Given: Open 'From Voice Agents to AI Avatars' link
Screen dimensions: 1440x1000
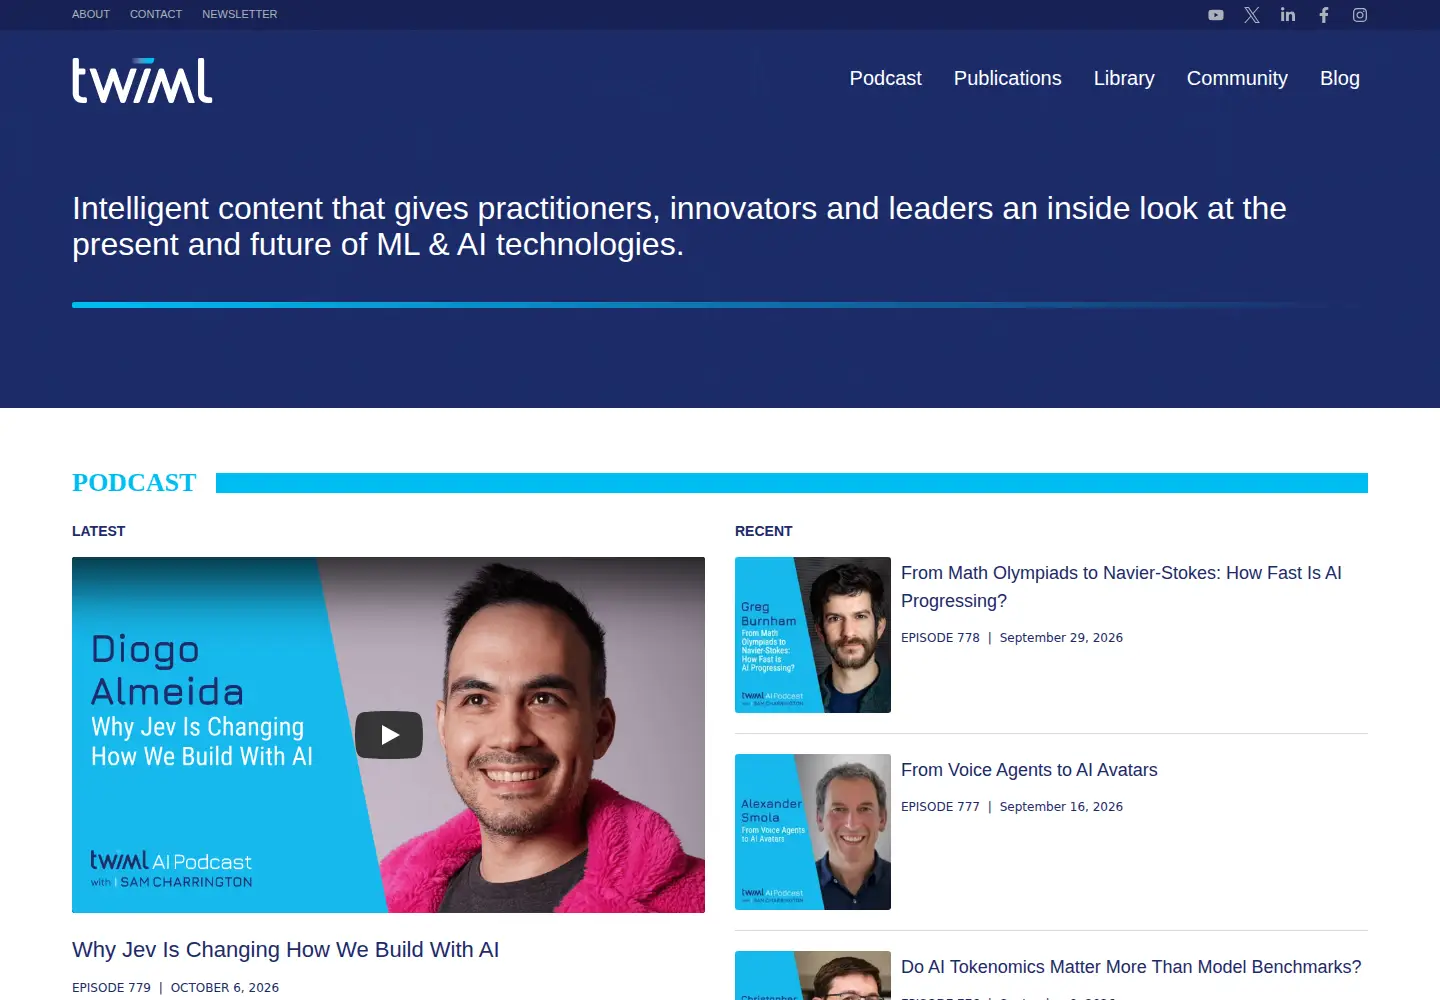Looking at the screenshot, I should pyautogui.click(x=1029, y=770).
